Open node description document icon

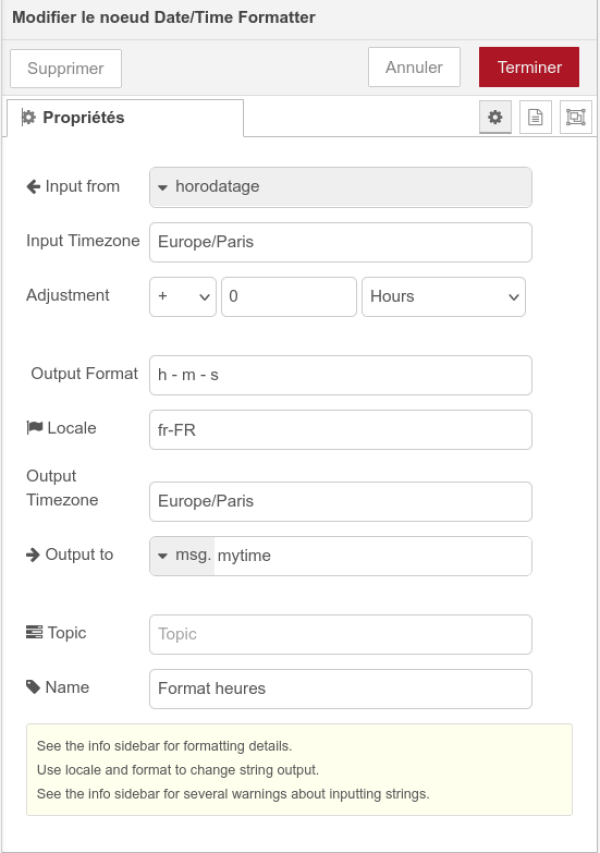coord(535,117)
